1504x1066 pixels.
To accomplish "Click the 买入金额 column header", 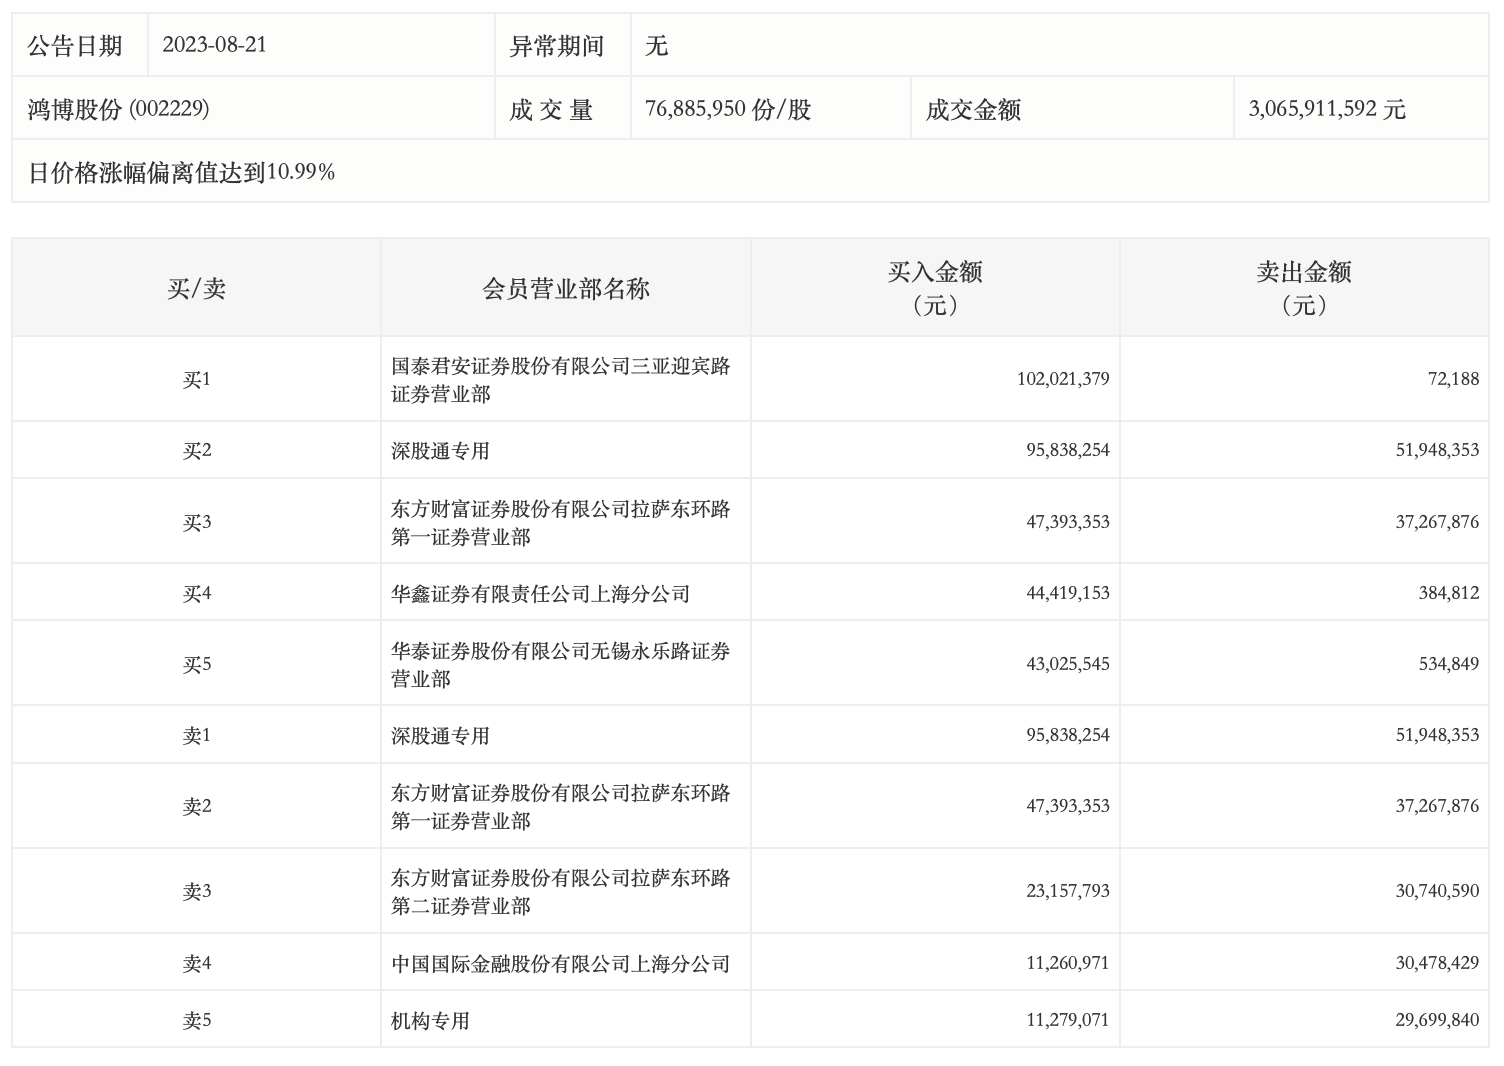I will click(935, 288).
